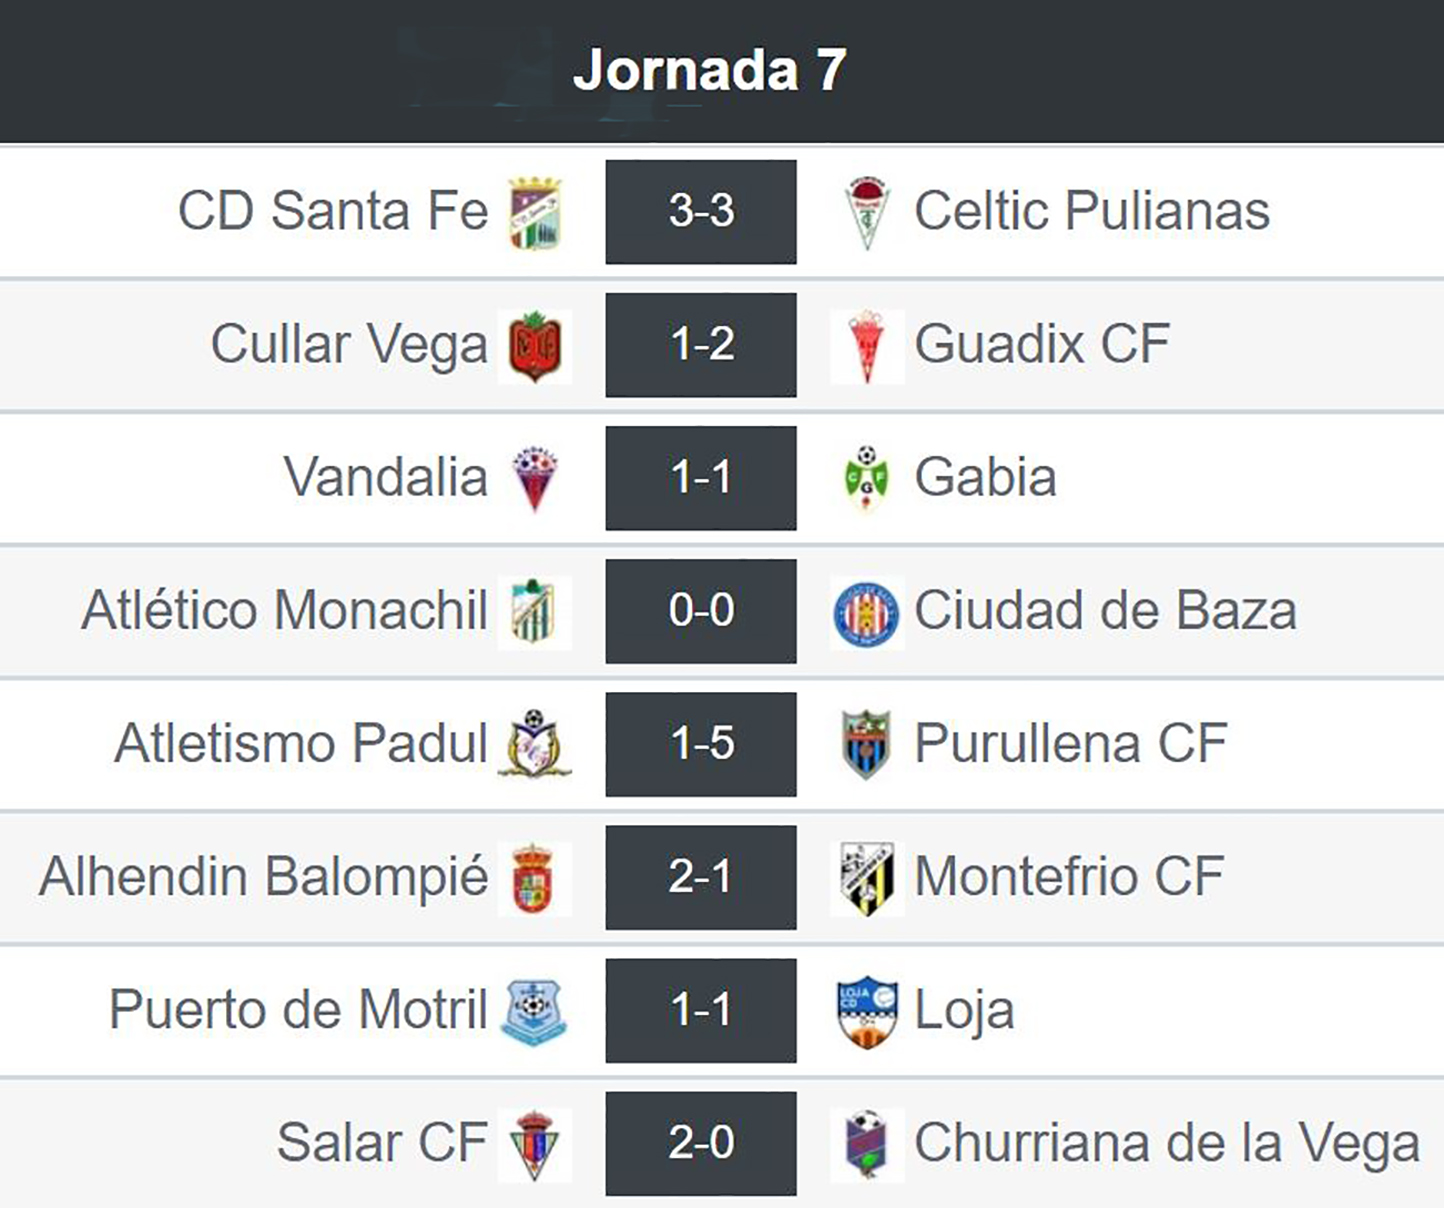
Task: Click the Atlético Monachil team name
Action: click(x=285, y=611)
